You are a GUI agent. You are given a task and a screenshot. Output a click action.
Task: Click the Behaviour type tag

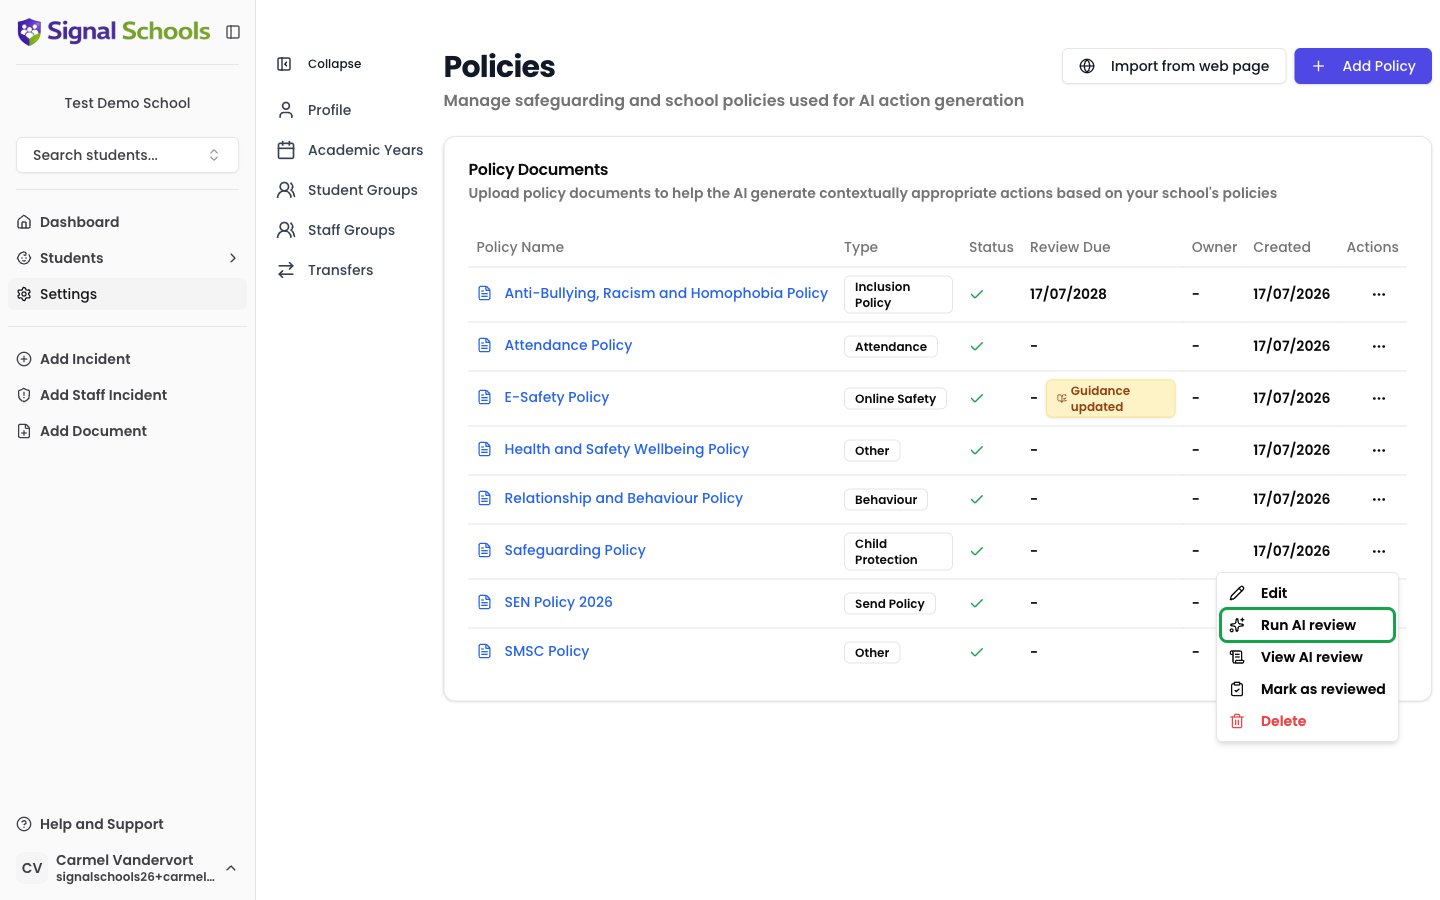(x=886, y=499)
